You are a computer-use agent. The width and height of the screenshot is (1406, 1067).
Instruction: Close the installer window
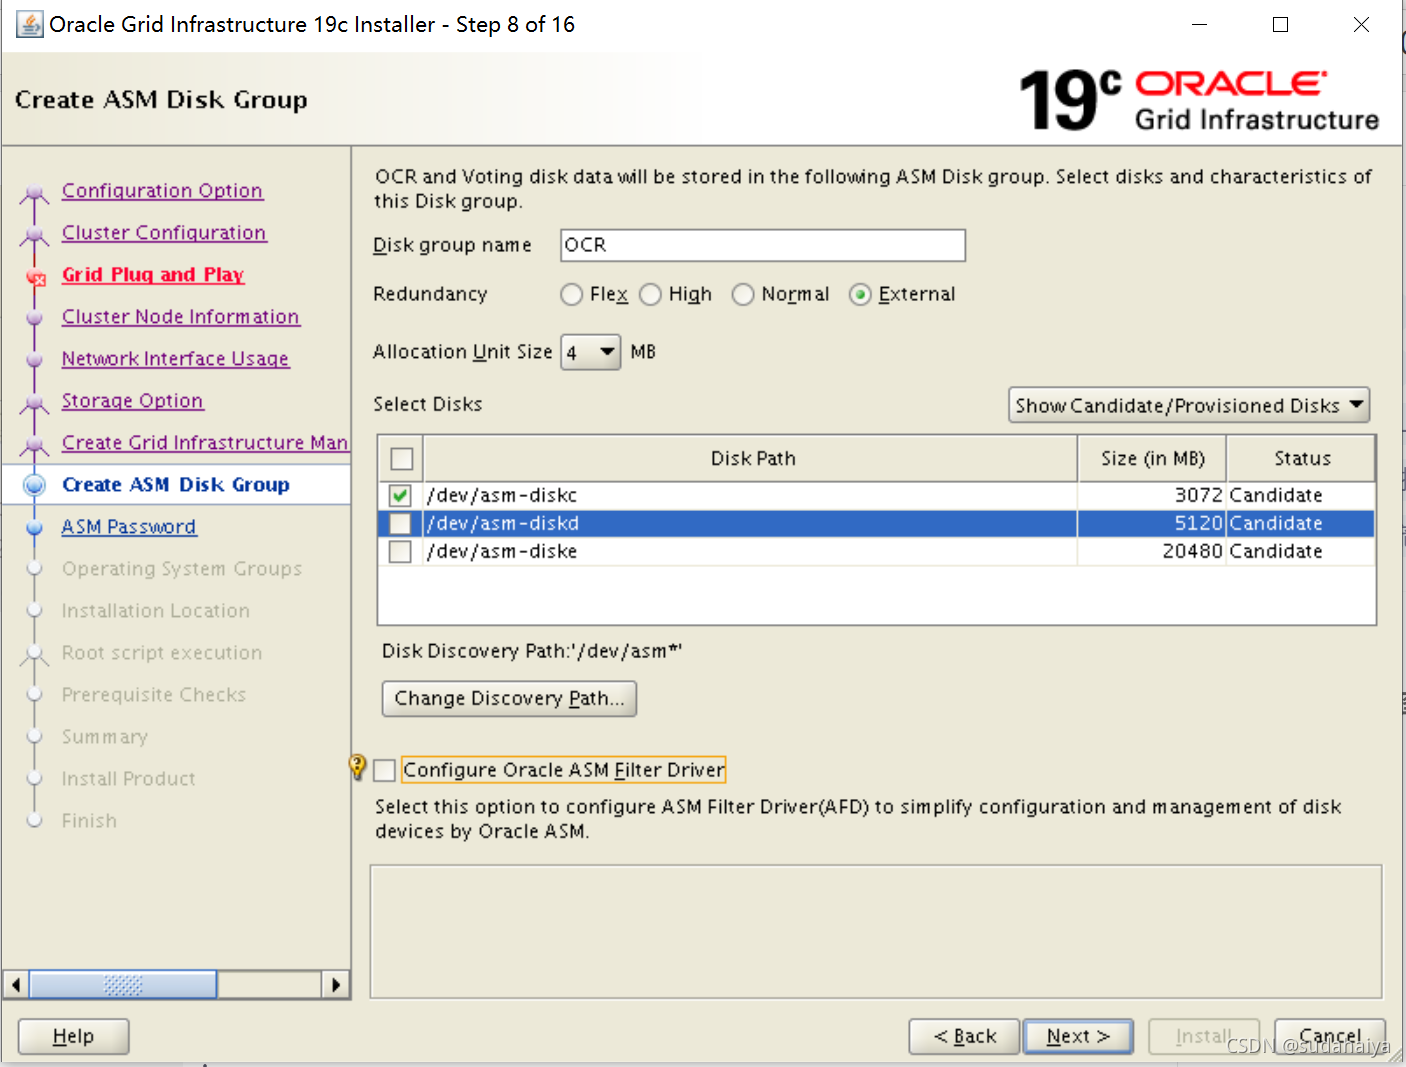(1361, 25)
